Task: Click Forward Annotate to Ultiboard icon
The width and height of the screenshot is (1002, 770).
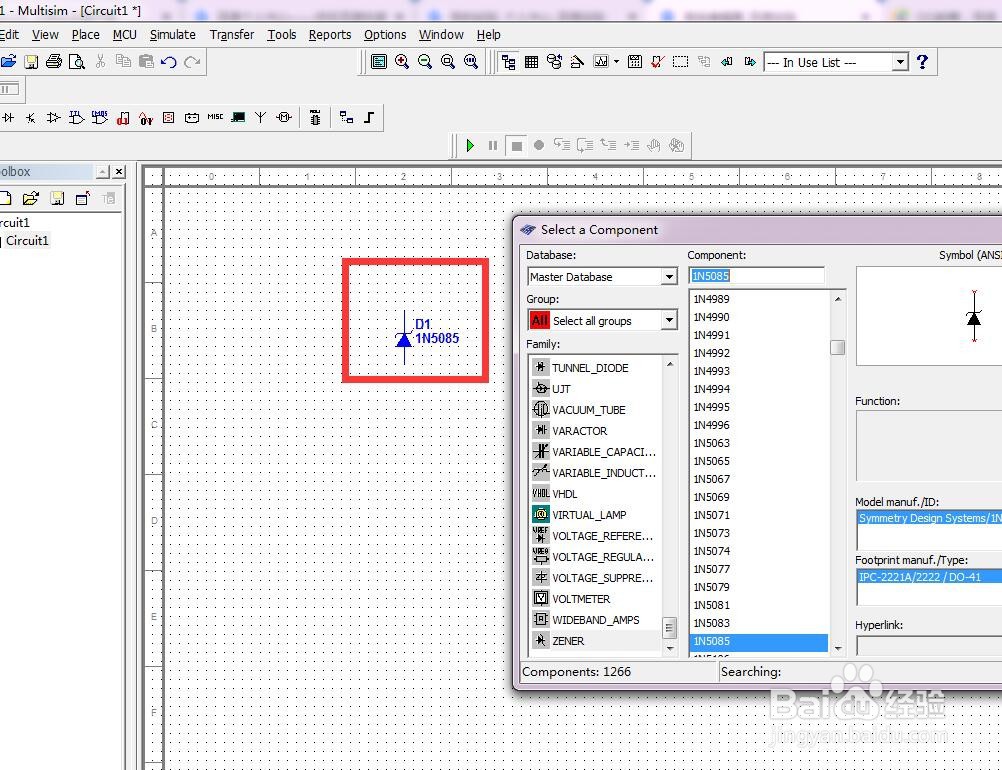Action: tap(750, 62)
